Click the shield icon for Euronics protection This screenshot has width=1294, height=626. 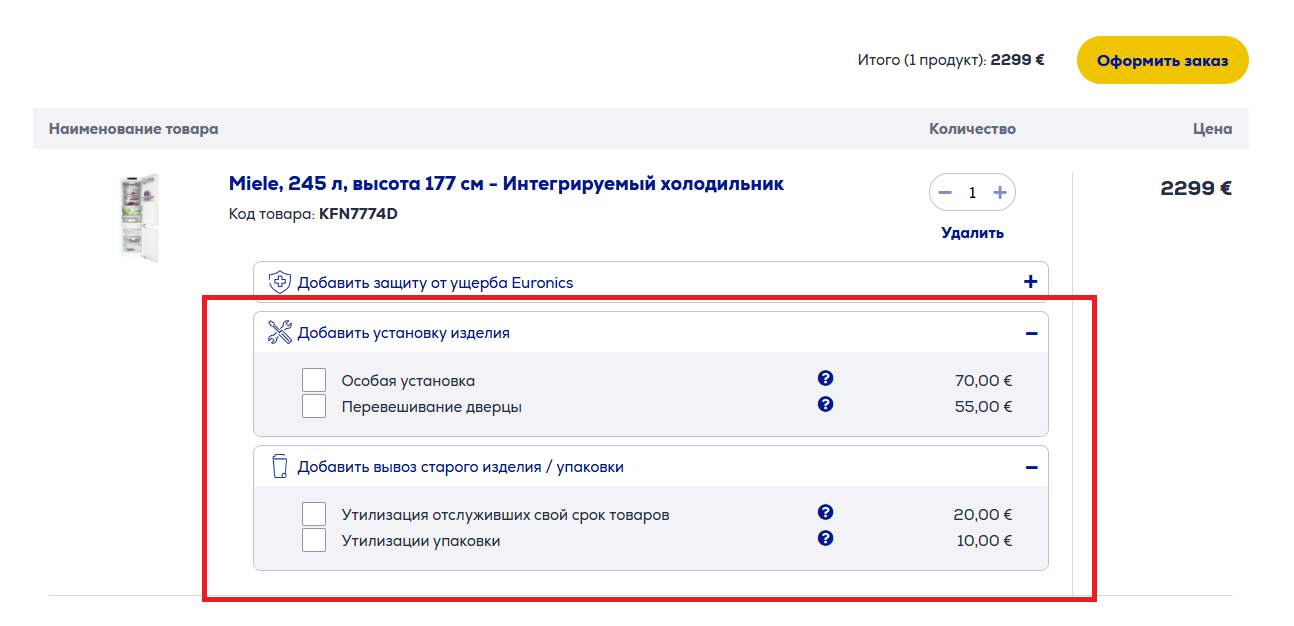[x=280, y=282]
